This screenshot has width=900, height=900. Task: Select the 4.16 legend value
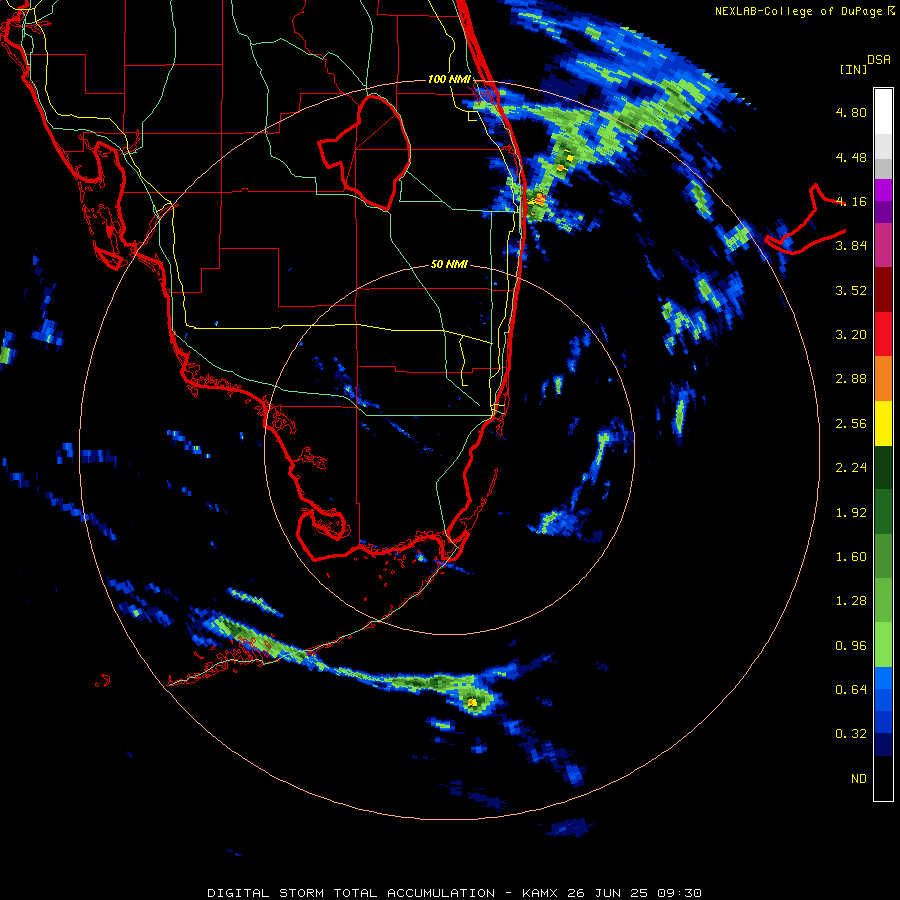point(851,201)
